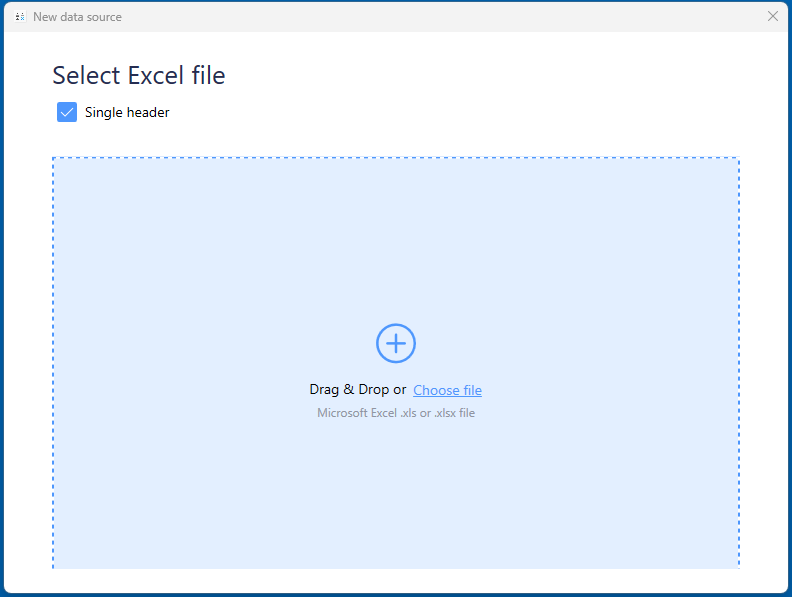
Task: Click the Single header label text
Action: (x=127, y=113)
